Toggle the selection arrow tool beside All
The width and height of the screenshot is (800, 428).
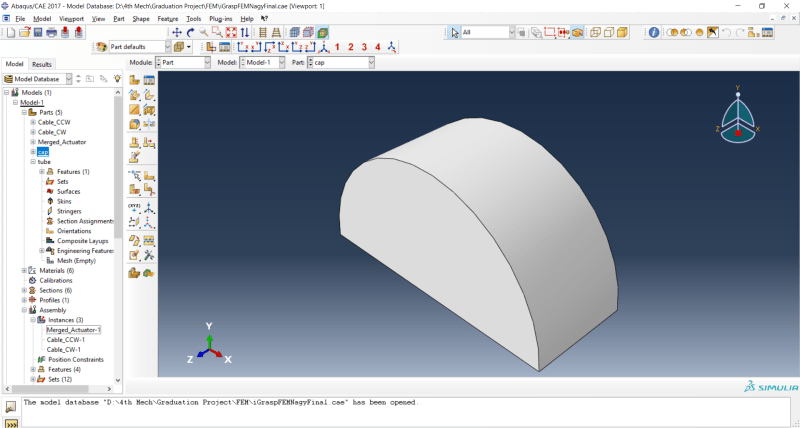[455, 33]
